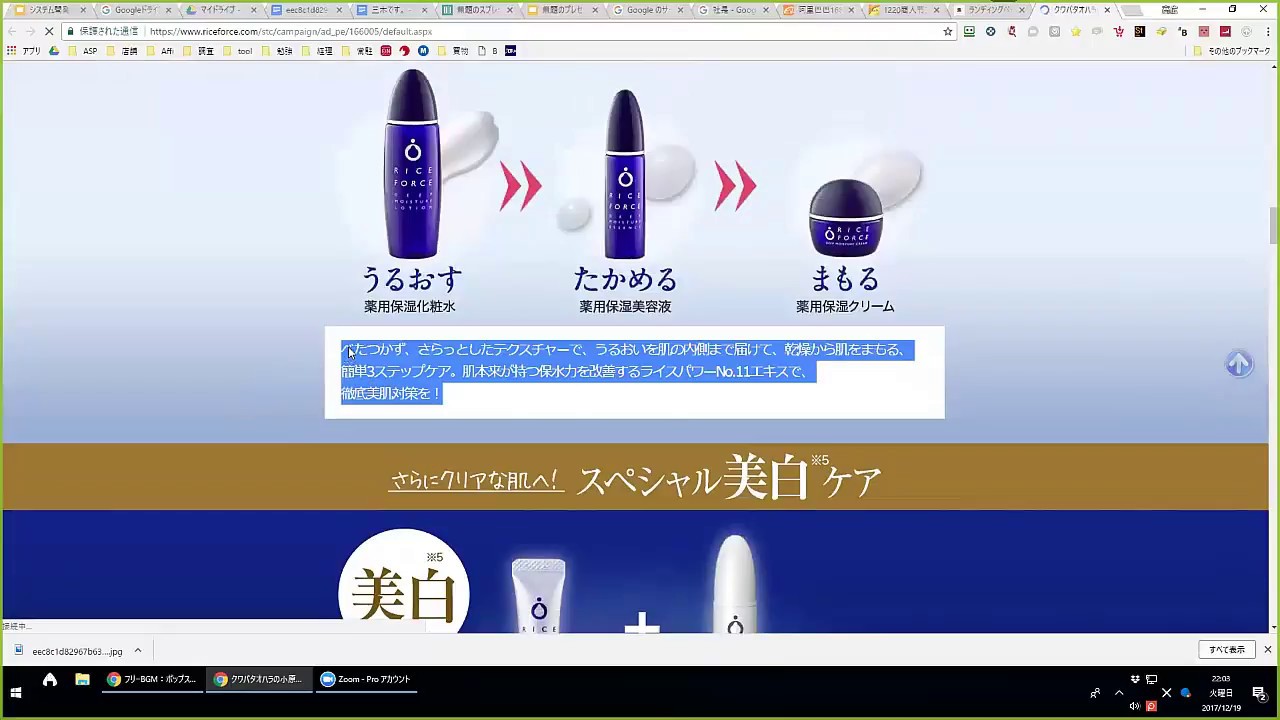The height and width of the screenshot is (720, 1280).
Task: Click the yellow star extension icon
Action: [1075, 31]
